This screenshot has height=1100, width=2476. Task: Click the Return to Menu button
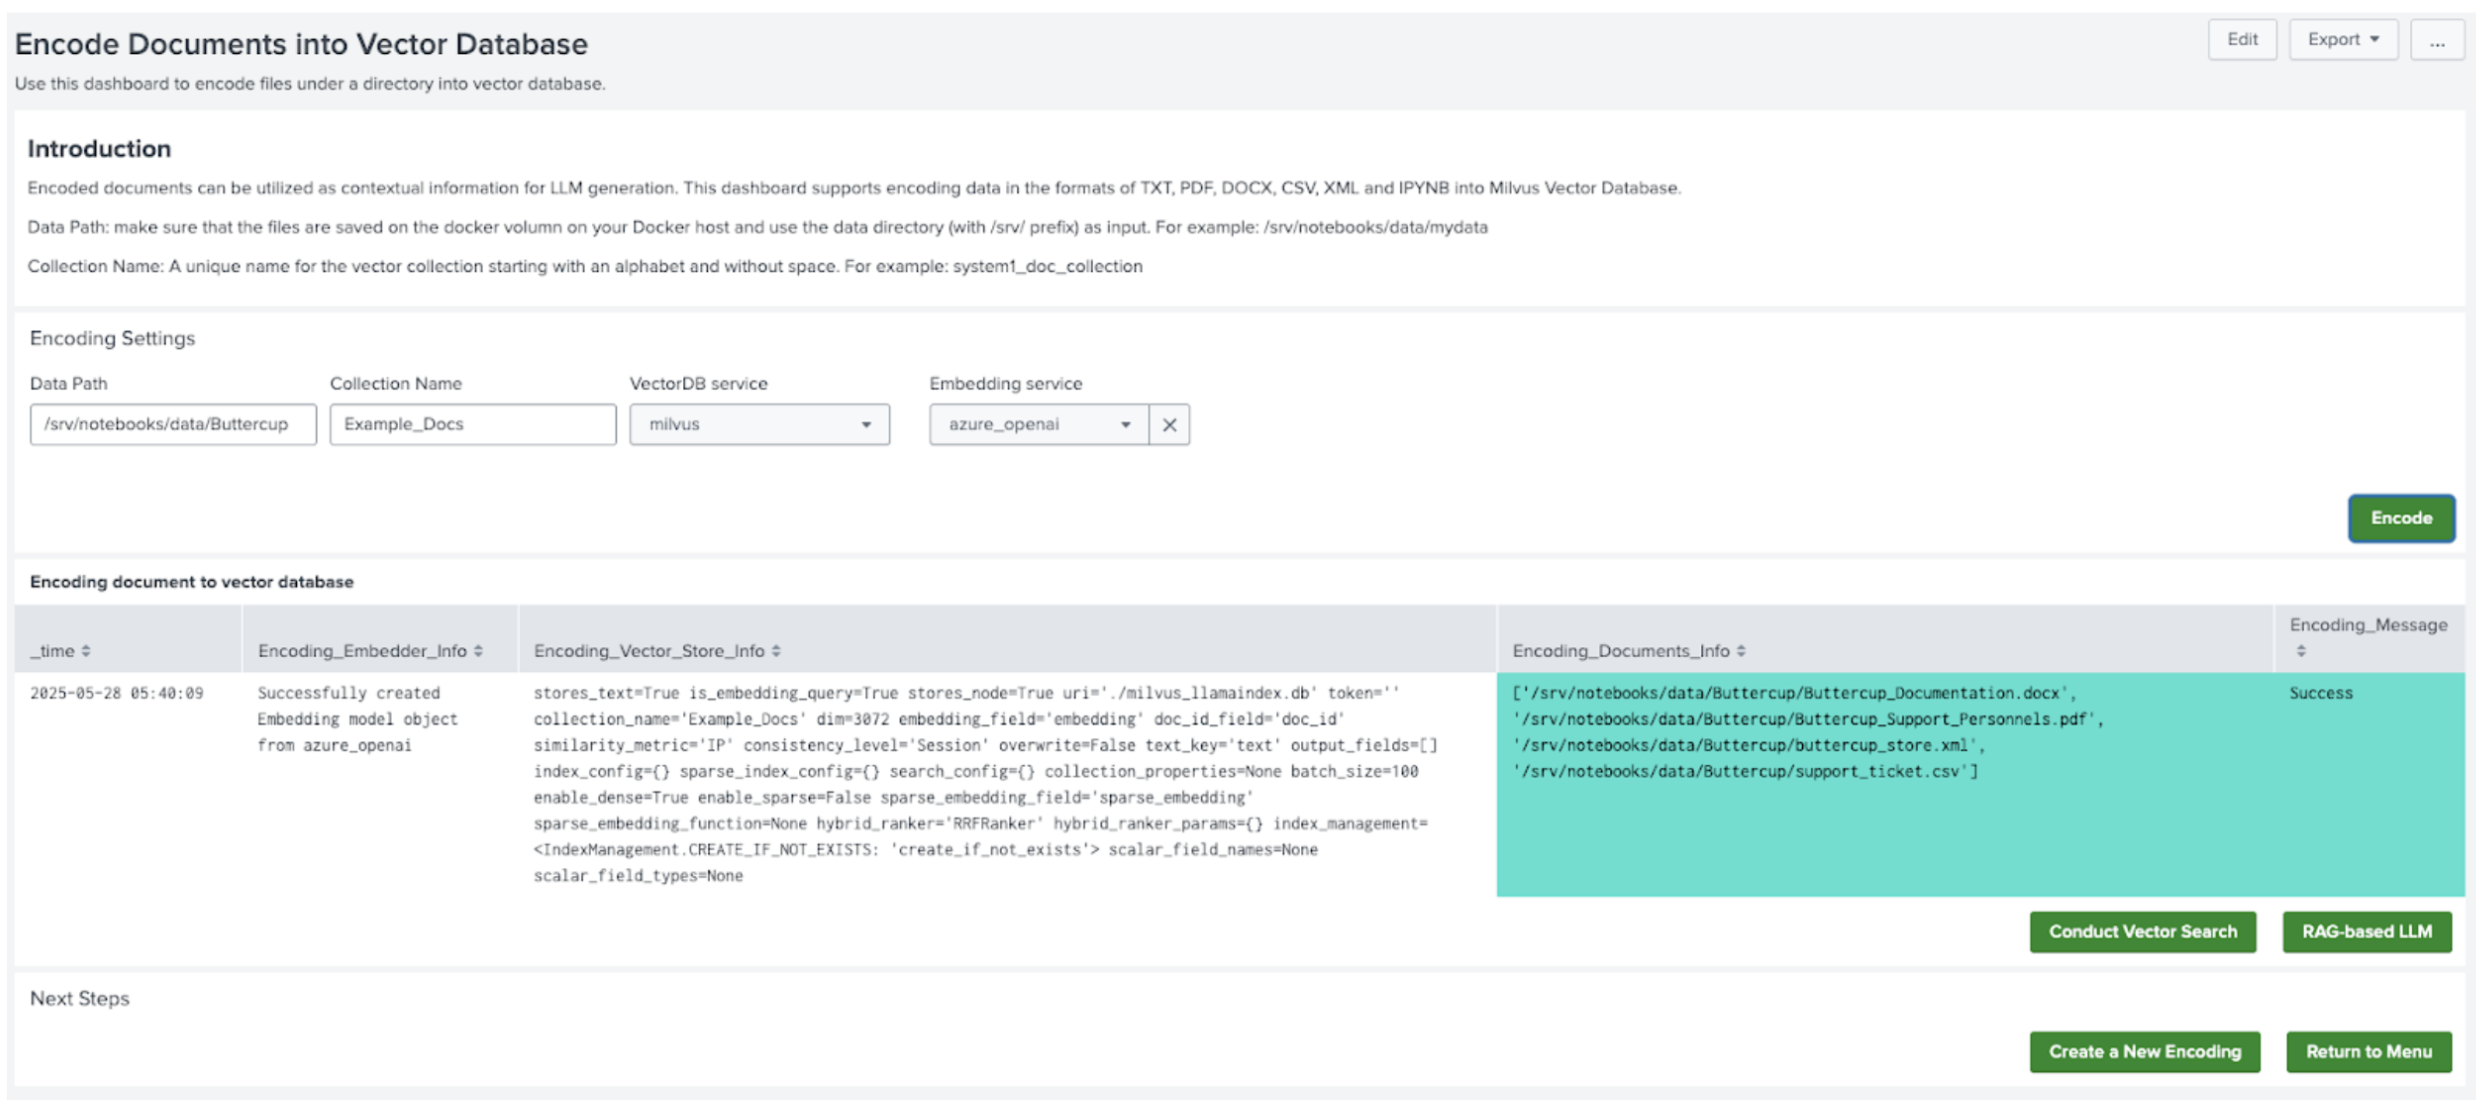2368,1052
